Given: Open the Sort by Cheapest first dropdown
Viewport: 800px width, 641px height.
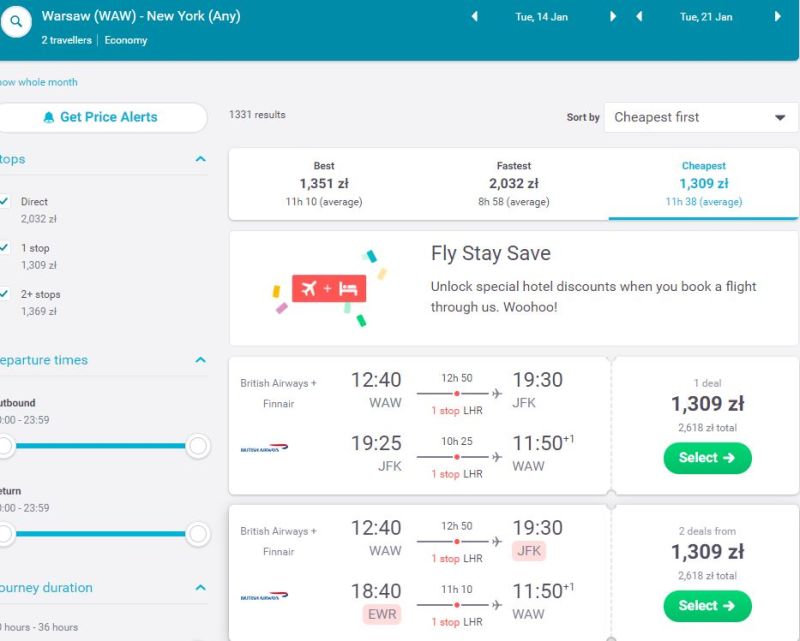Looking at the screenshot, I should [701, 117].
